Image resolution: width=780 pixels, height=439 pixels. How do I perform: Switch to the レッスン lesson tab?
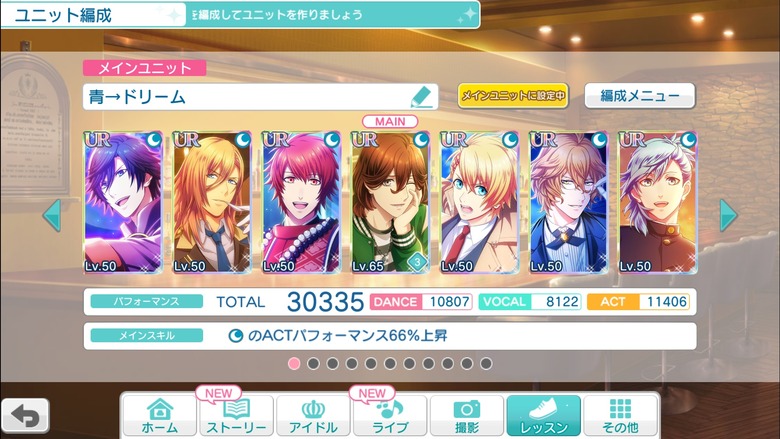pos(543,416)
